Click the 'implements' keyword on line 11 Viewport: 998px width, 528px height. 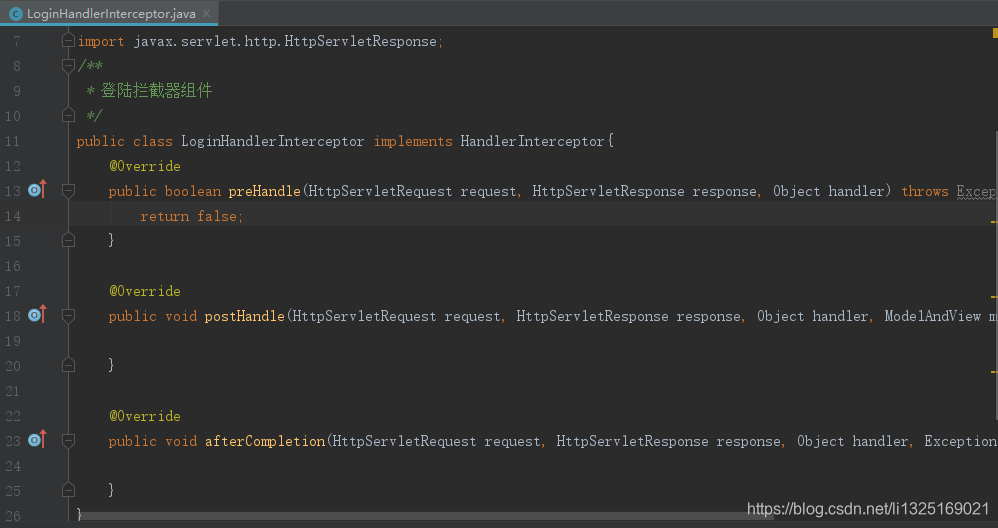pos(413,141)
